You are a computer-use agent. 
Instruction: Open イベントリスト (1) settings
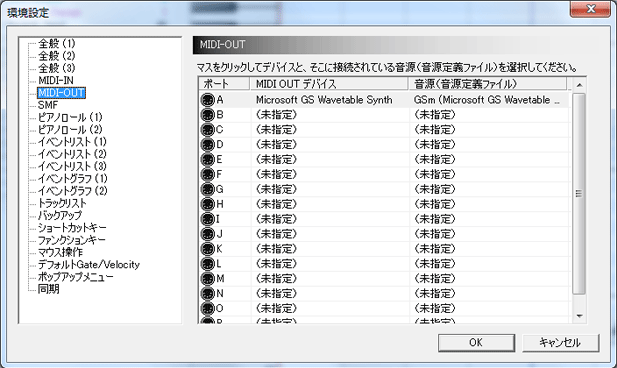(x=72, y=142)
